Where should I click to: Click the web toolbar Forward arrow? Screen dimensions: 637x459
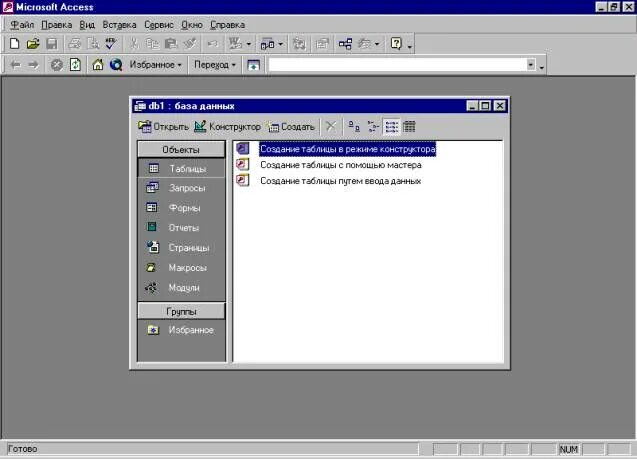(x=34, y=65)
